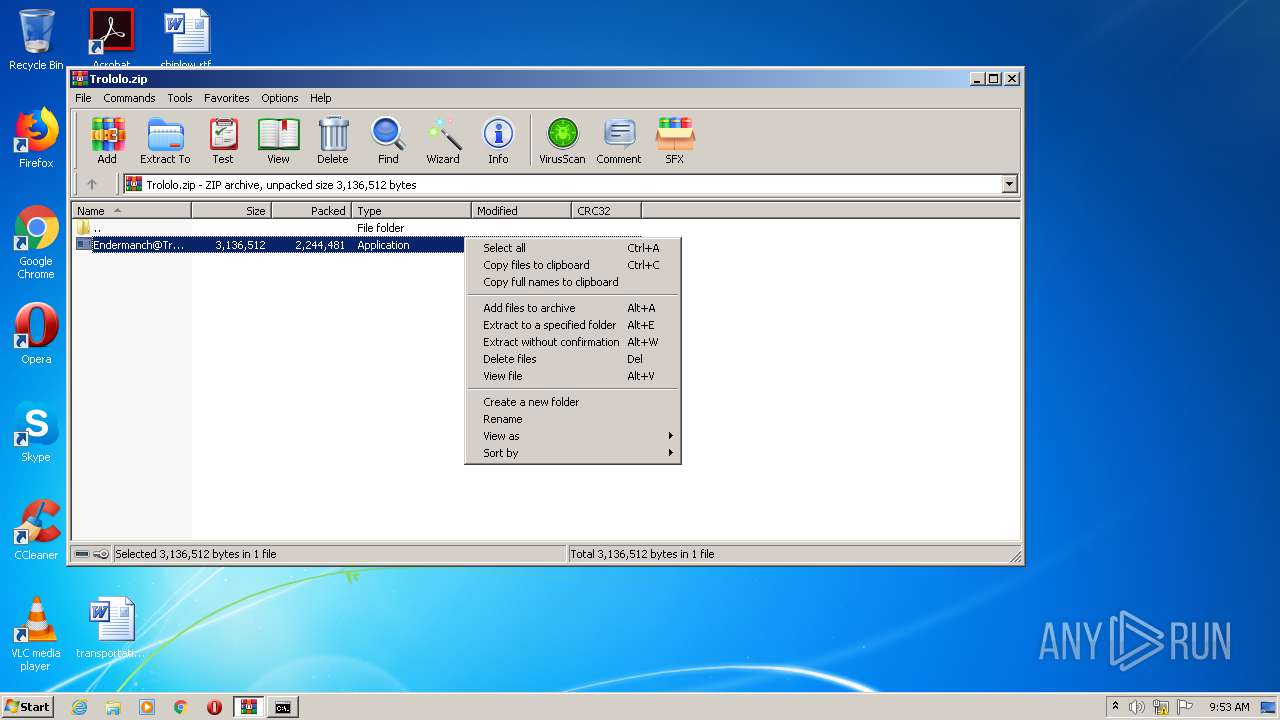Open the Tools menu
This screenshot has width=1280, height=720.
(x=180, y=98)
